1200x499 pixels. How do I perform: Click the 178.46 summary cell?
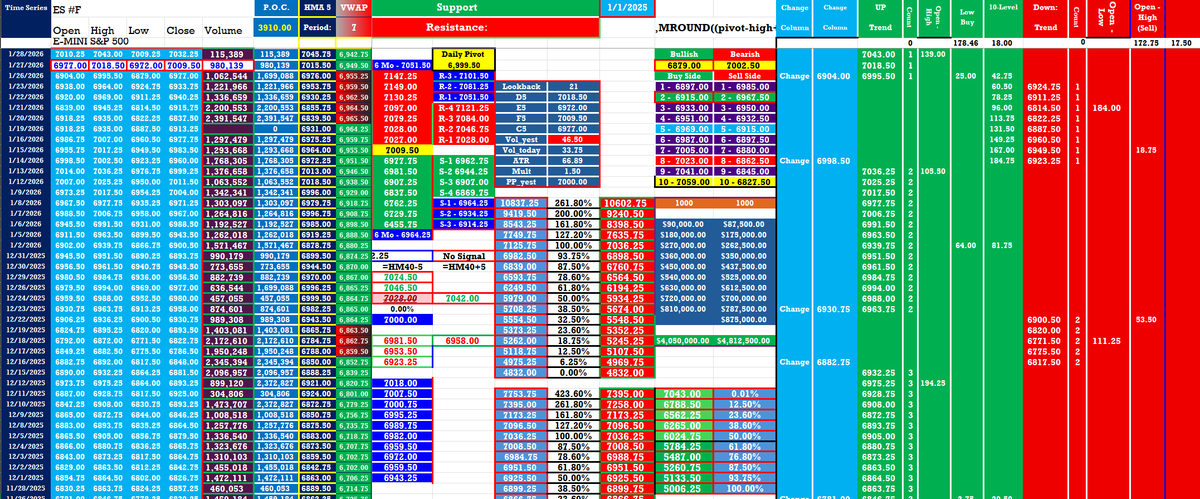pos(966,44)
